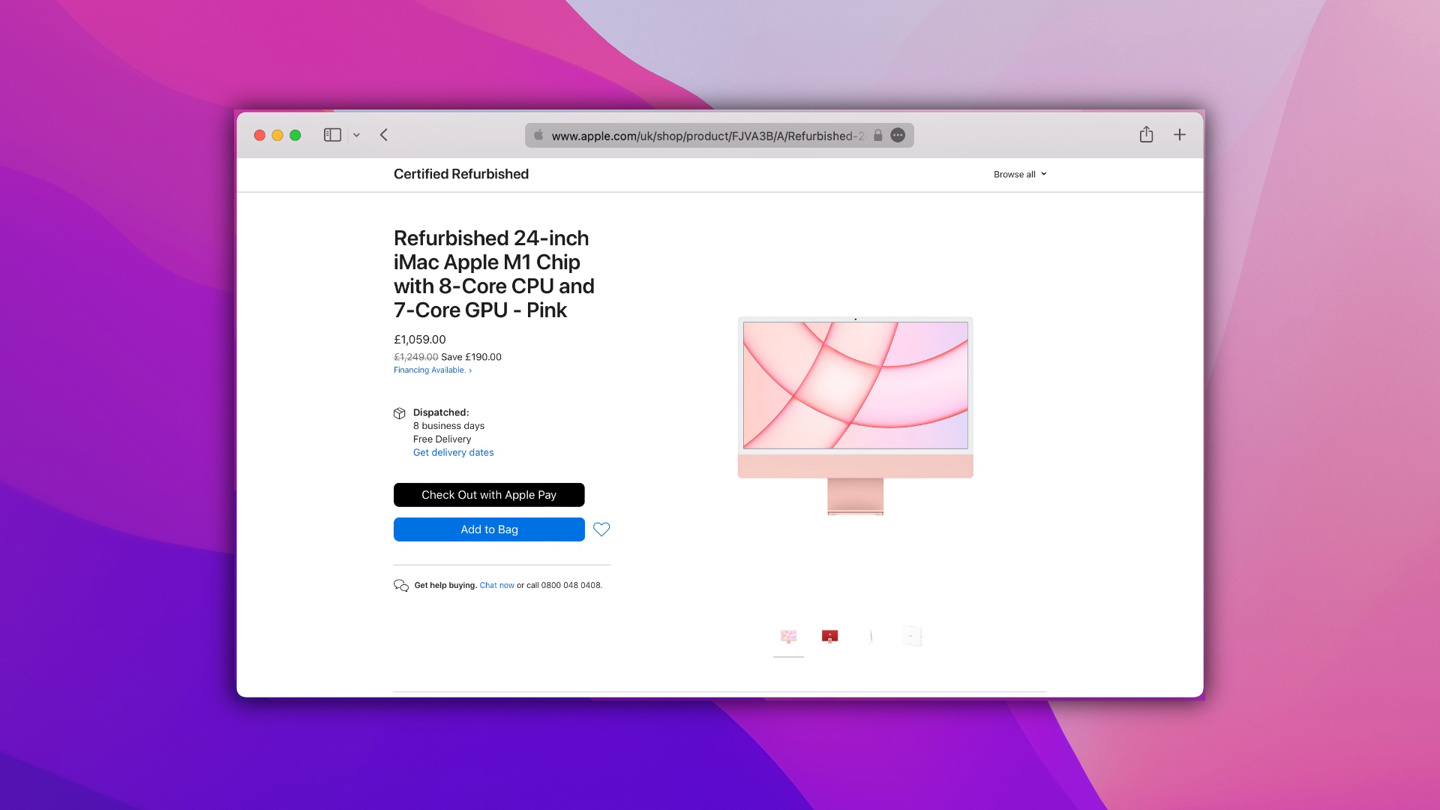This screenshot has width=1440, height=810.
Task: Open the Certified Refurbished heading link
Action: click(x=461, y=174)
